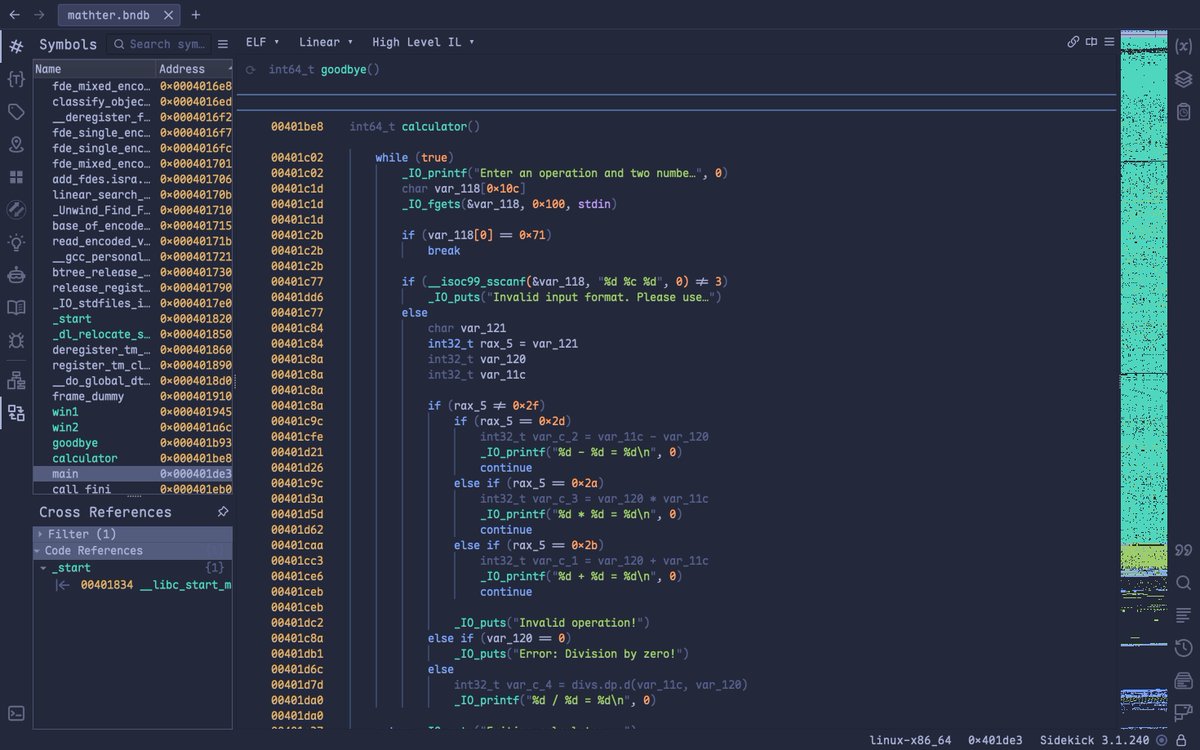Navigate back with the left arrow
The image size is (1200, 750).
coord(13,15)
